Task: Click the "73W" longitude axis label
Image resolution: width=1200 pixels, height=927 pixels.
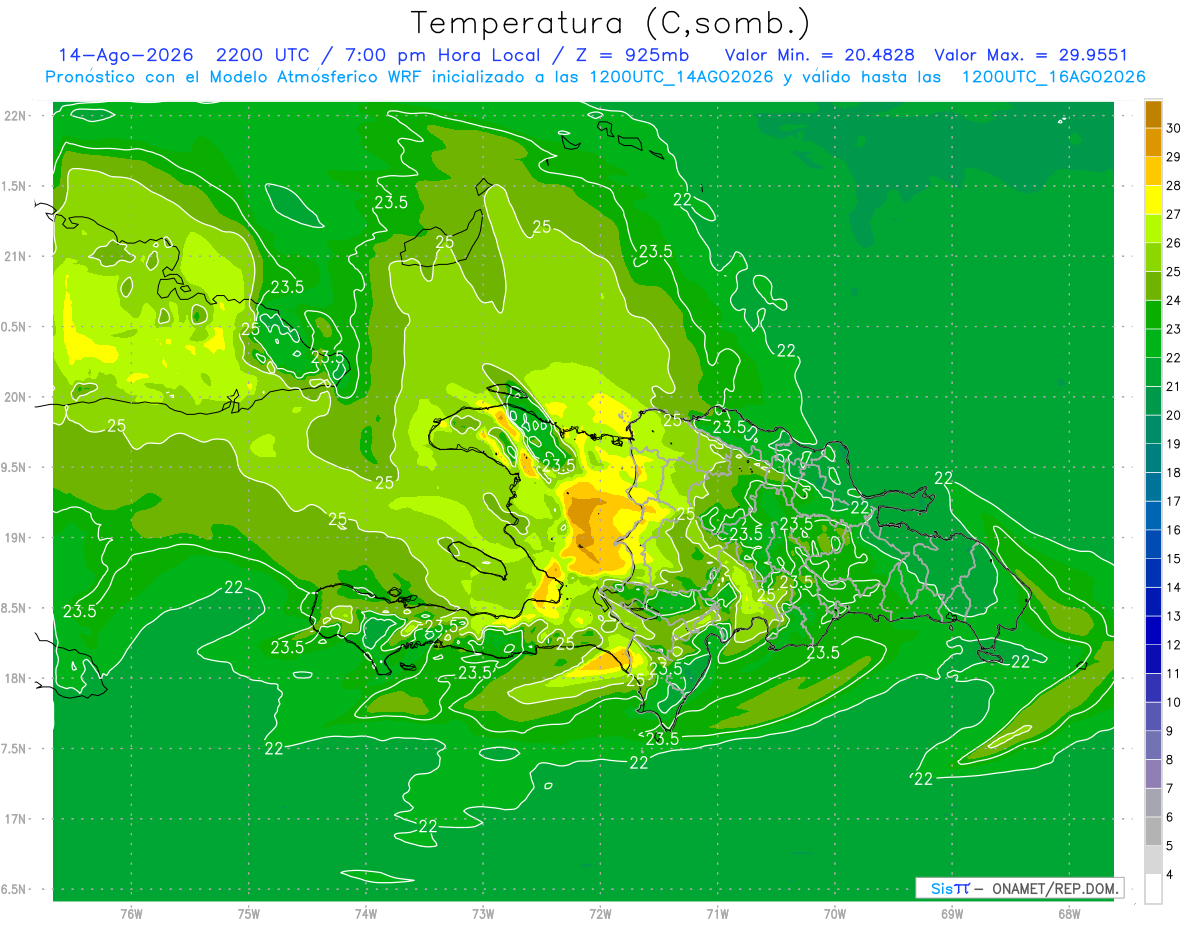Action: (483, 914)
